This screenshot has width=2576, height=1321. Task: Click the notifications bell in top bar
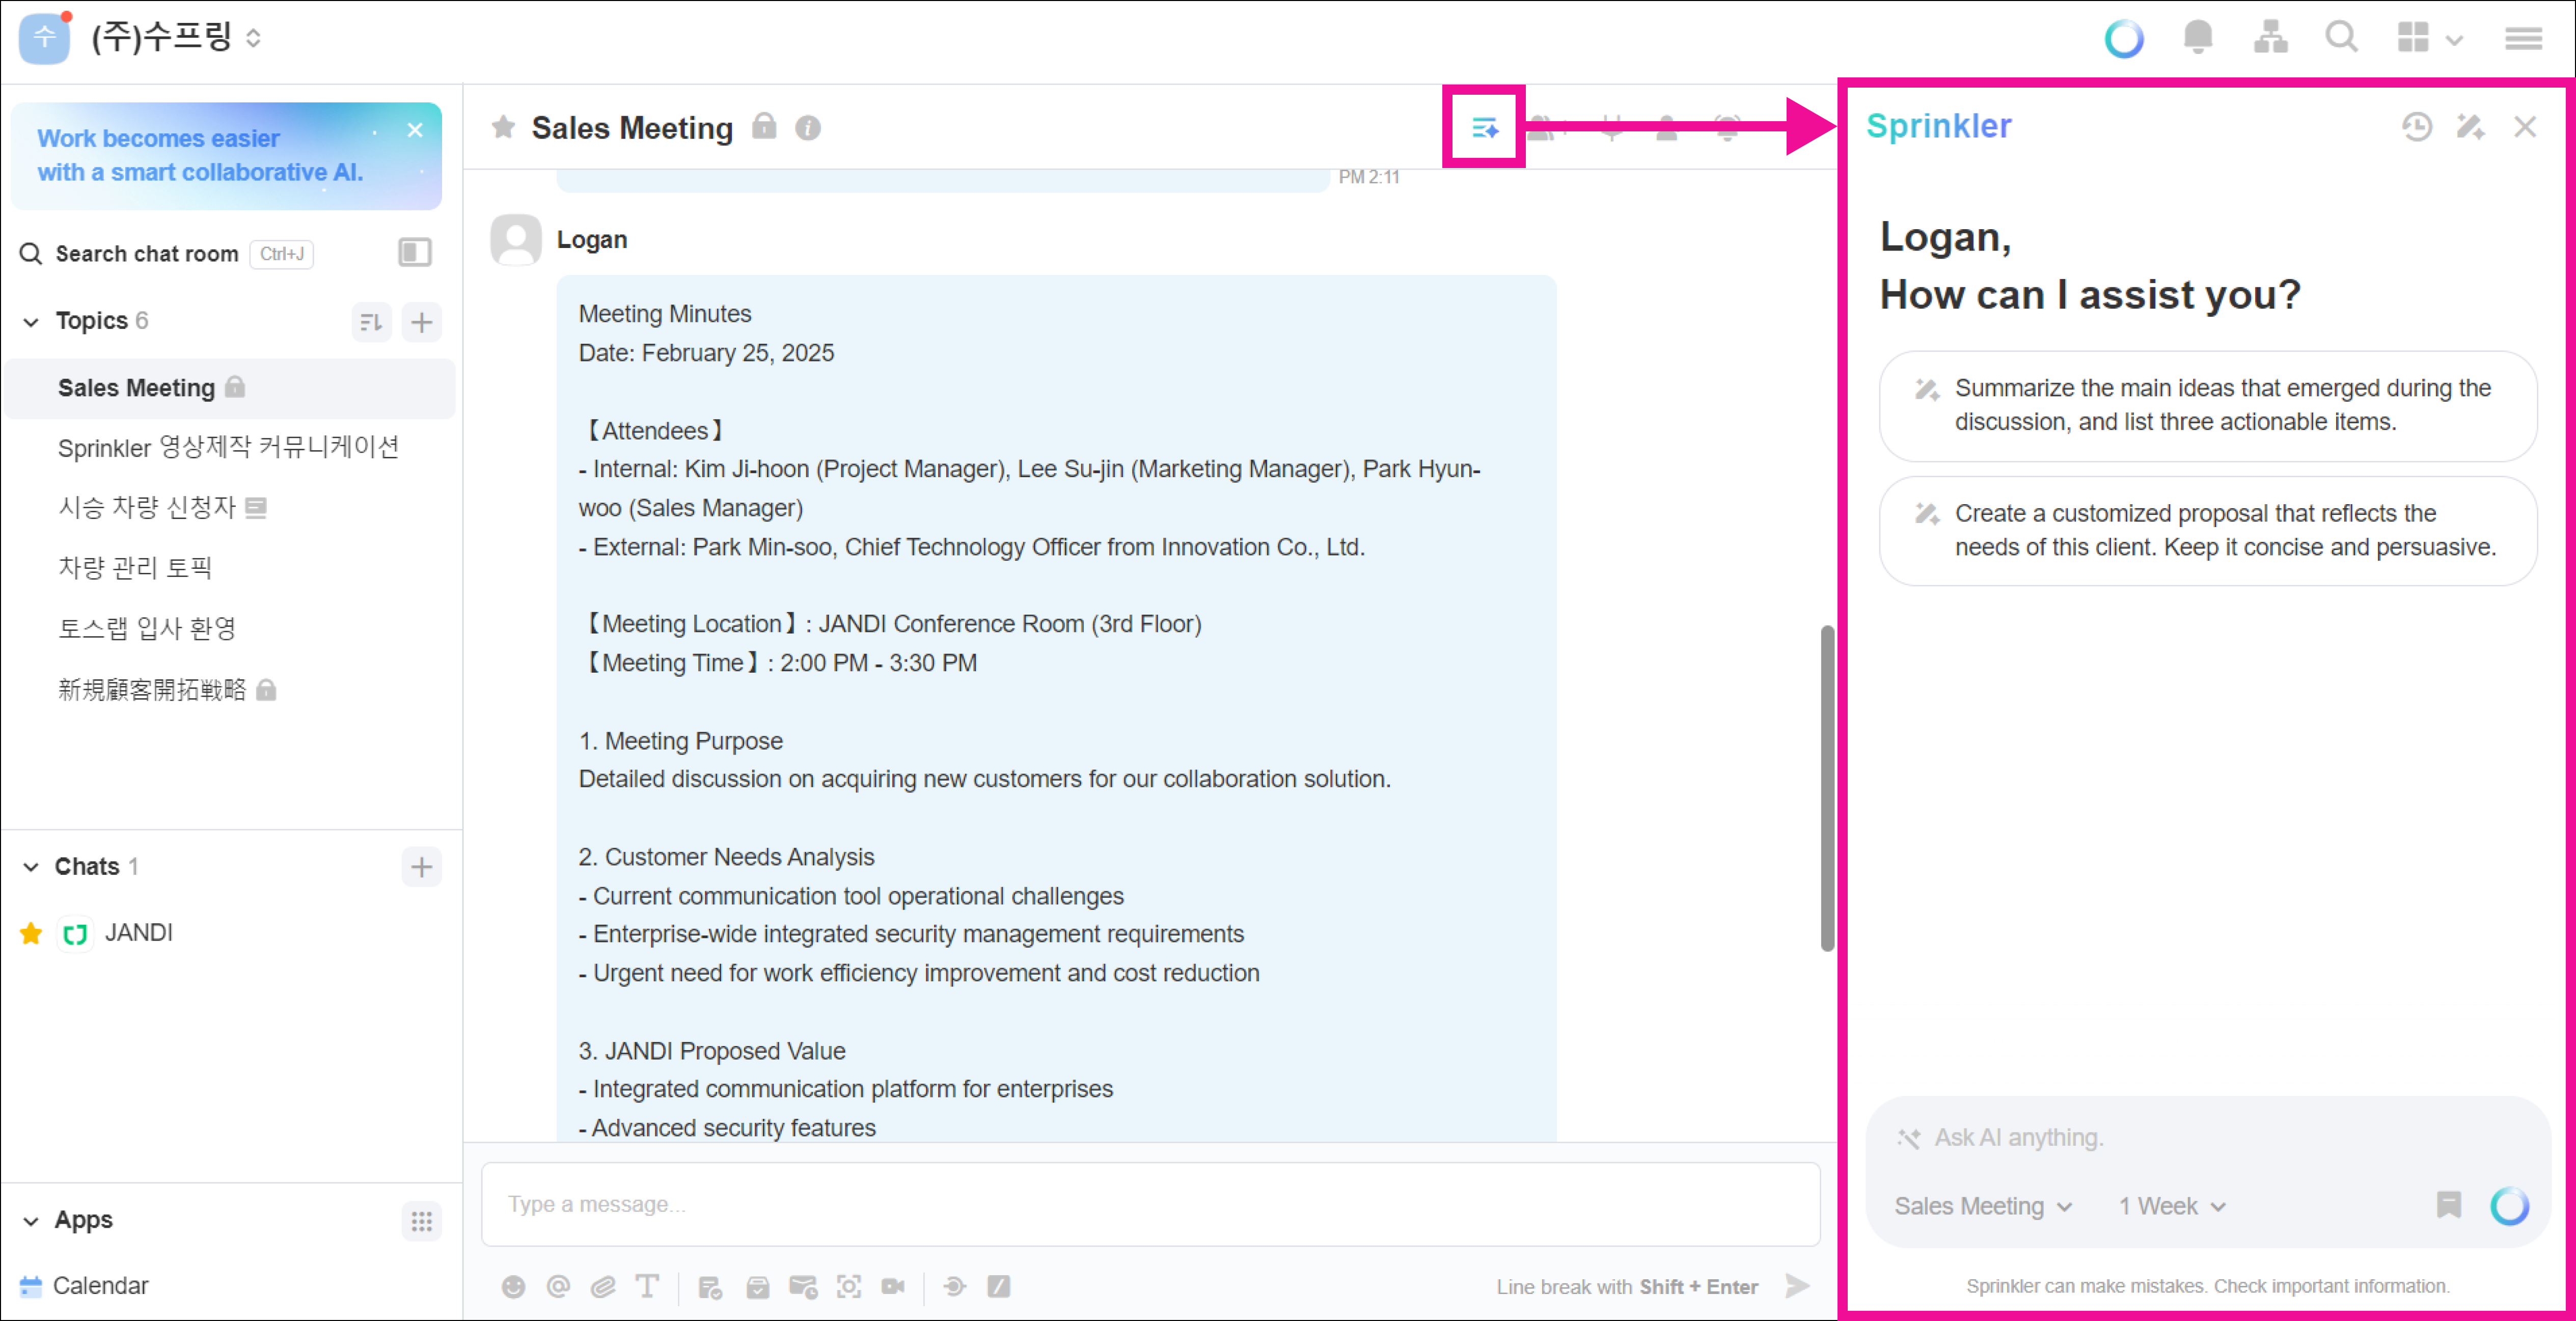(2197, 38)
